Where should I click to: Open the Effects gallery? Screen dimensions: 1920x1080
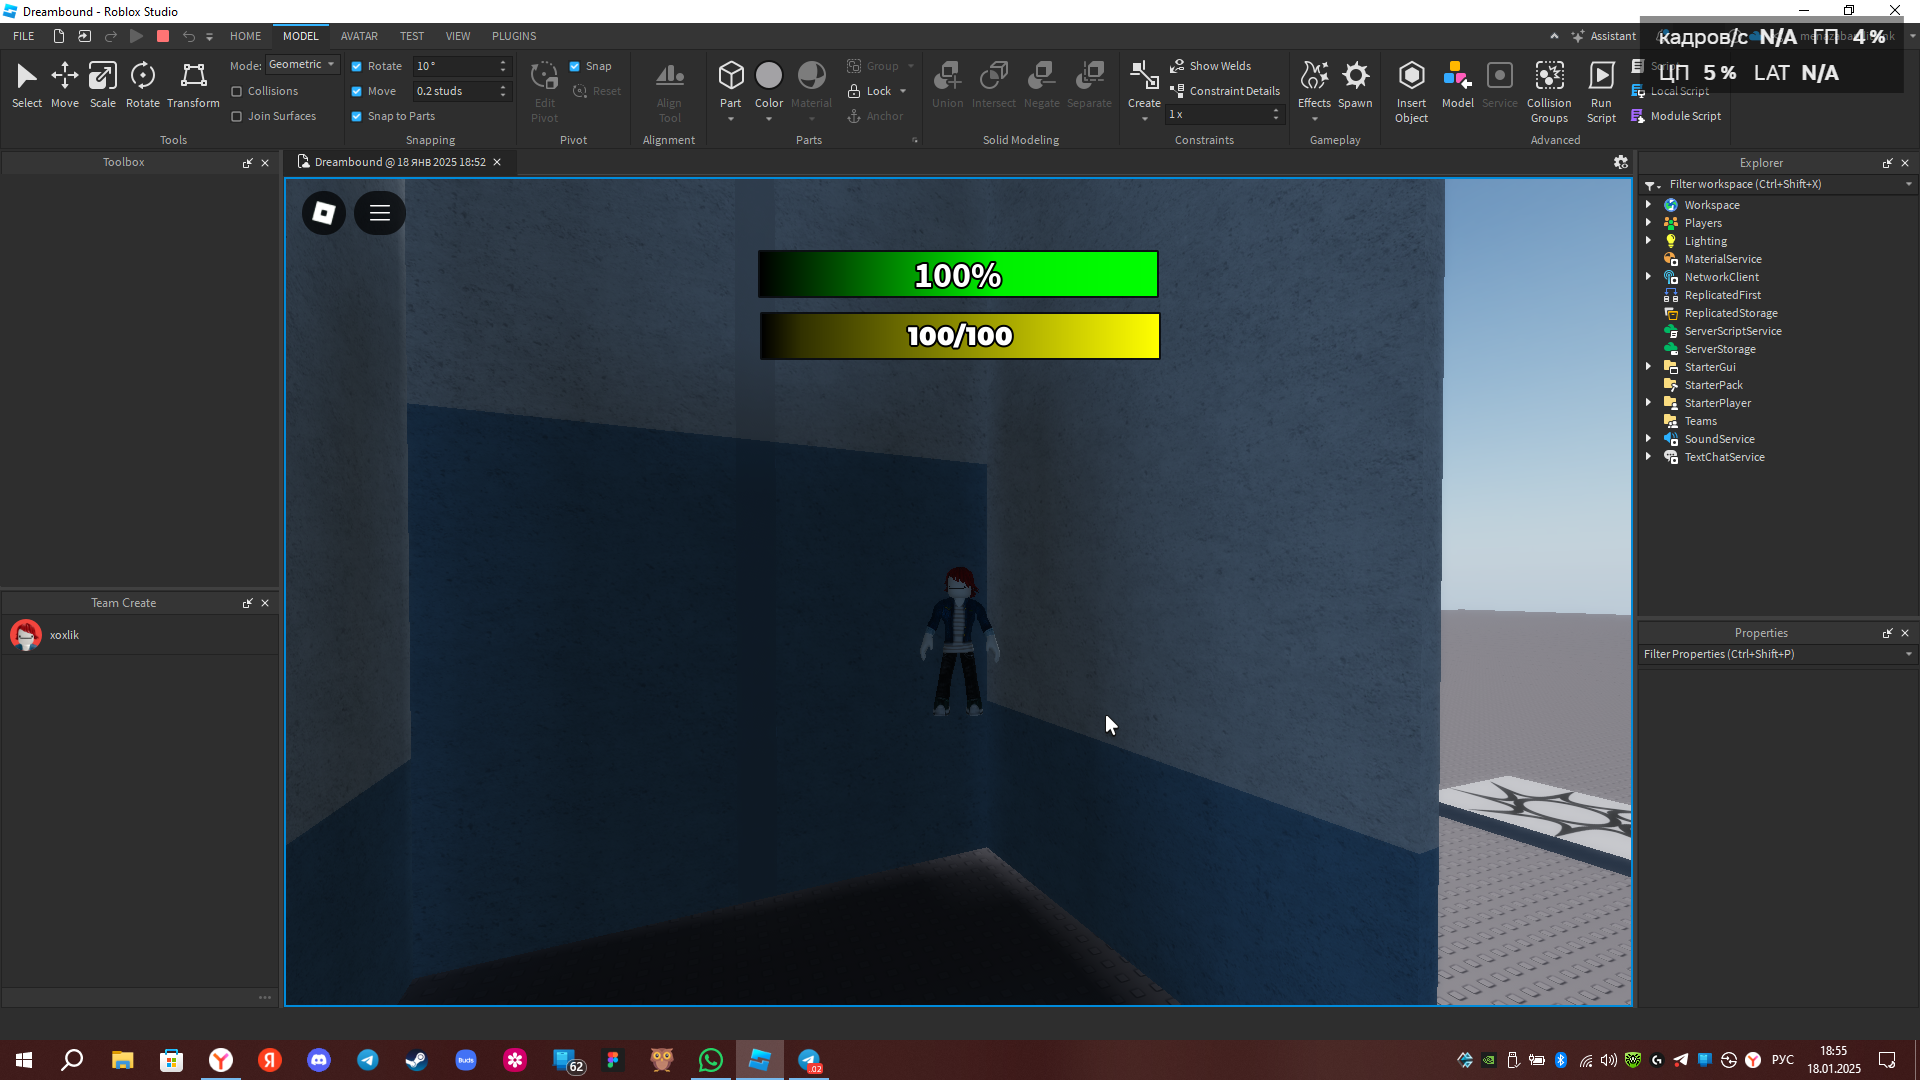pyautogui.click(x=1314, y=84)
